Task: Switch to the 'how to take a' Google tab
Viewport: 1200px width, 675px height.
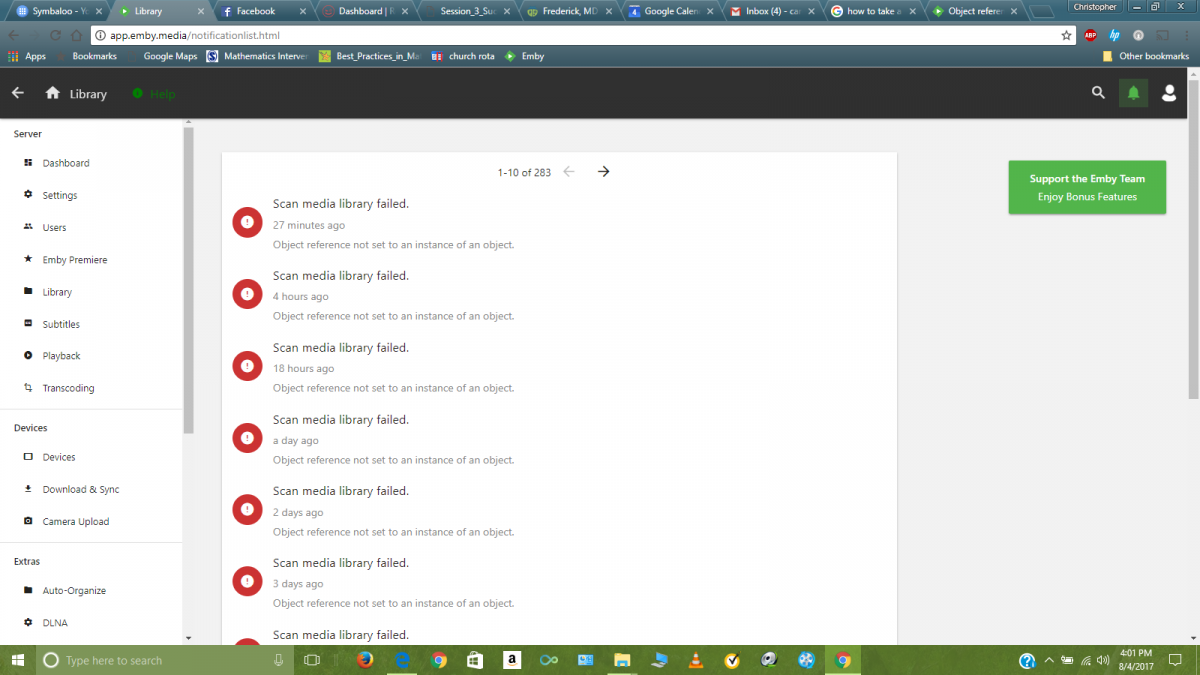Action: [871, 11]
